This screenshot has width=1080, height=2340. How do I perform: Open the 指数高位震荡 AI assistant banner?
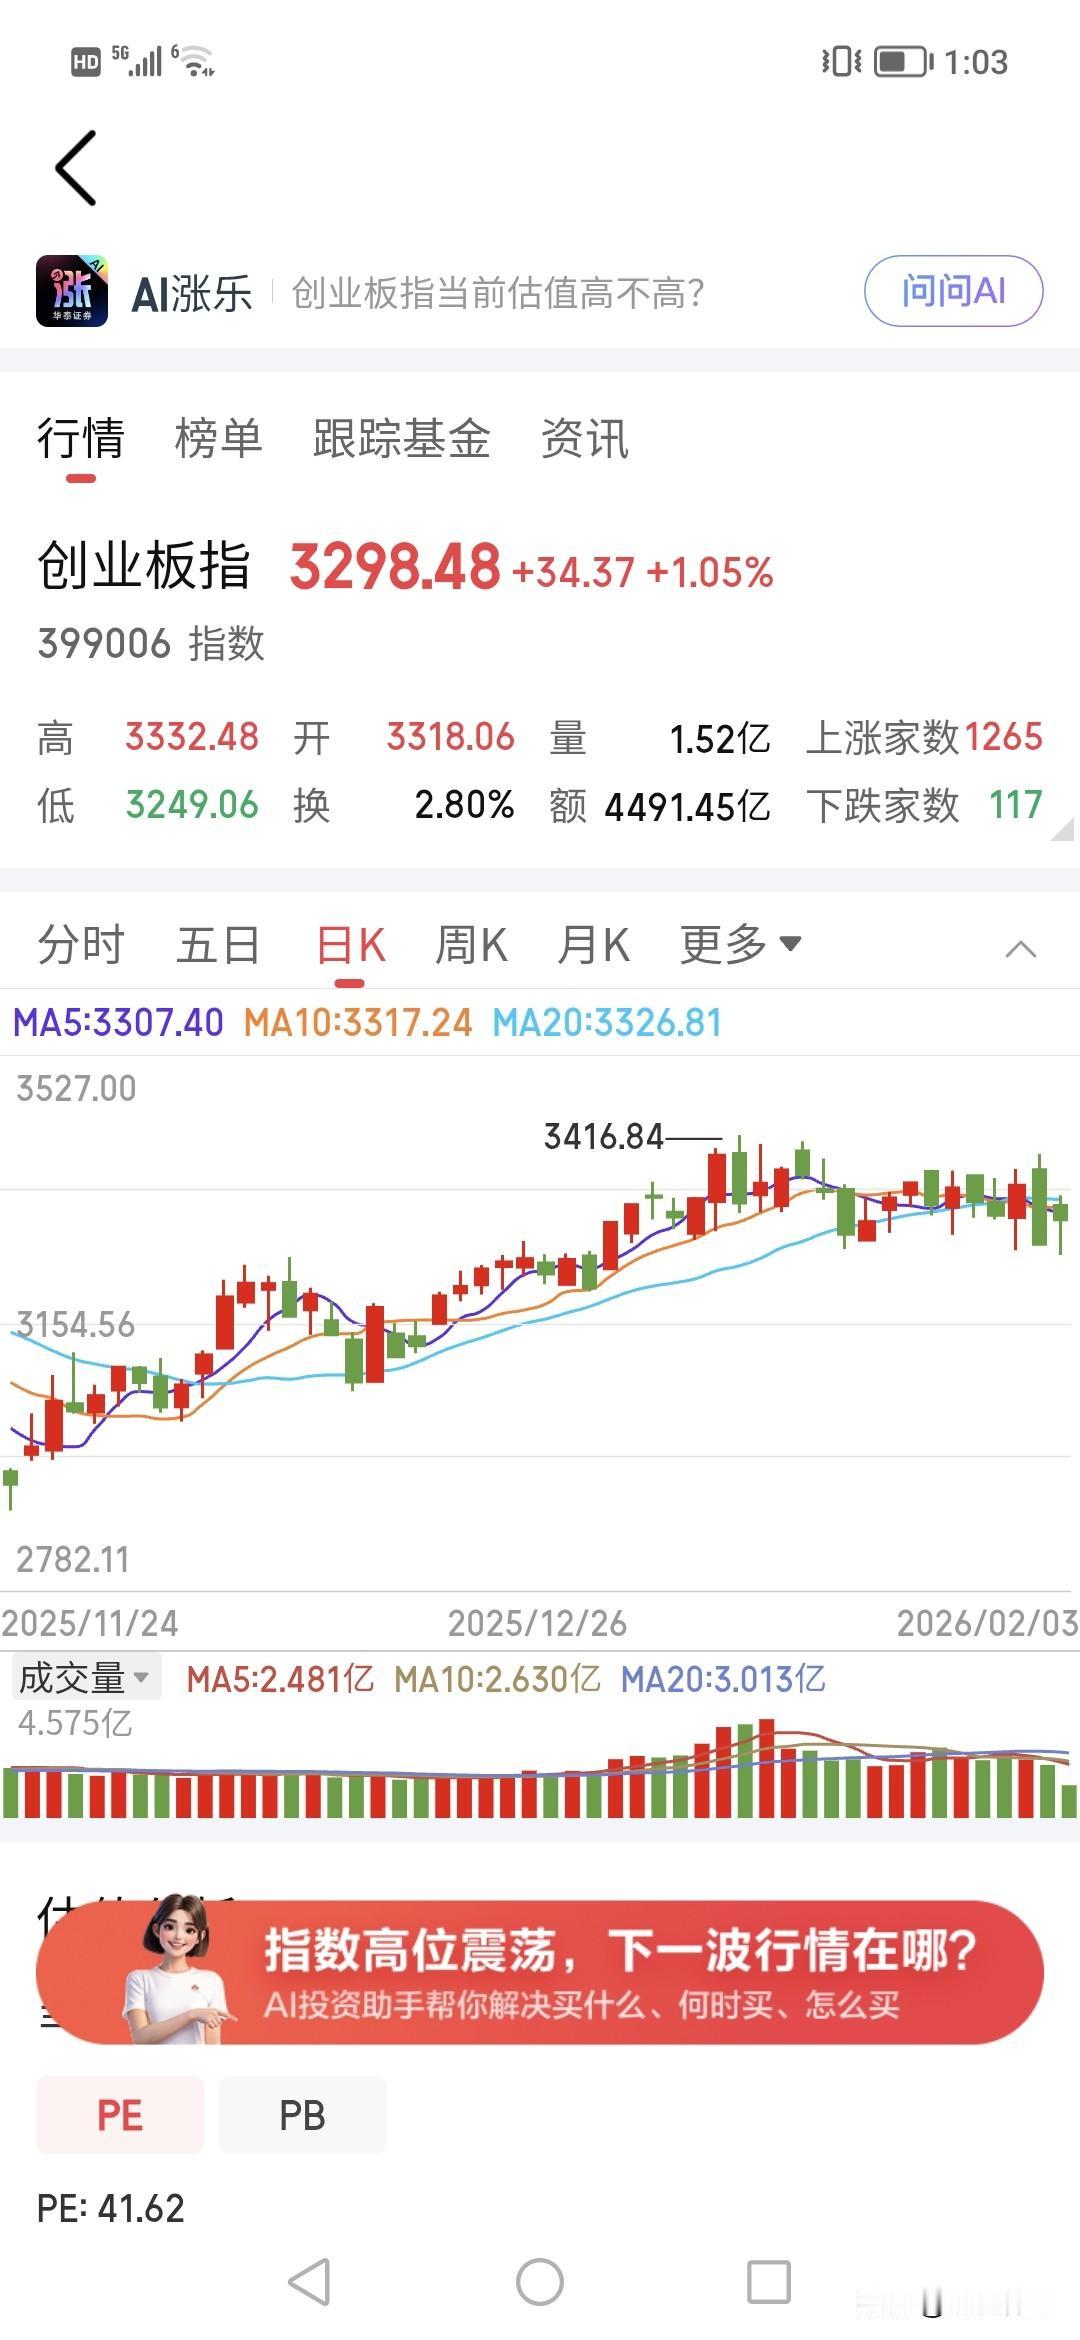click(x=540, y=1972)
